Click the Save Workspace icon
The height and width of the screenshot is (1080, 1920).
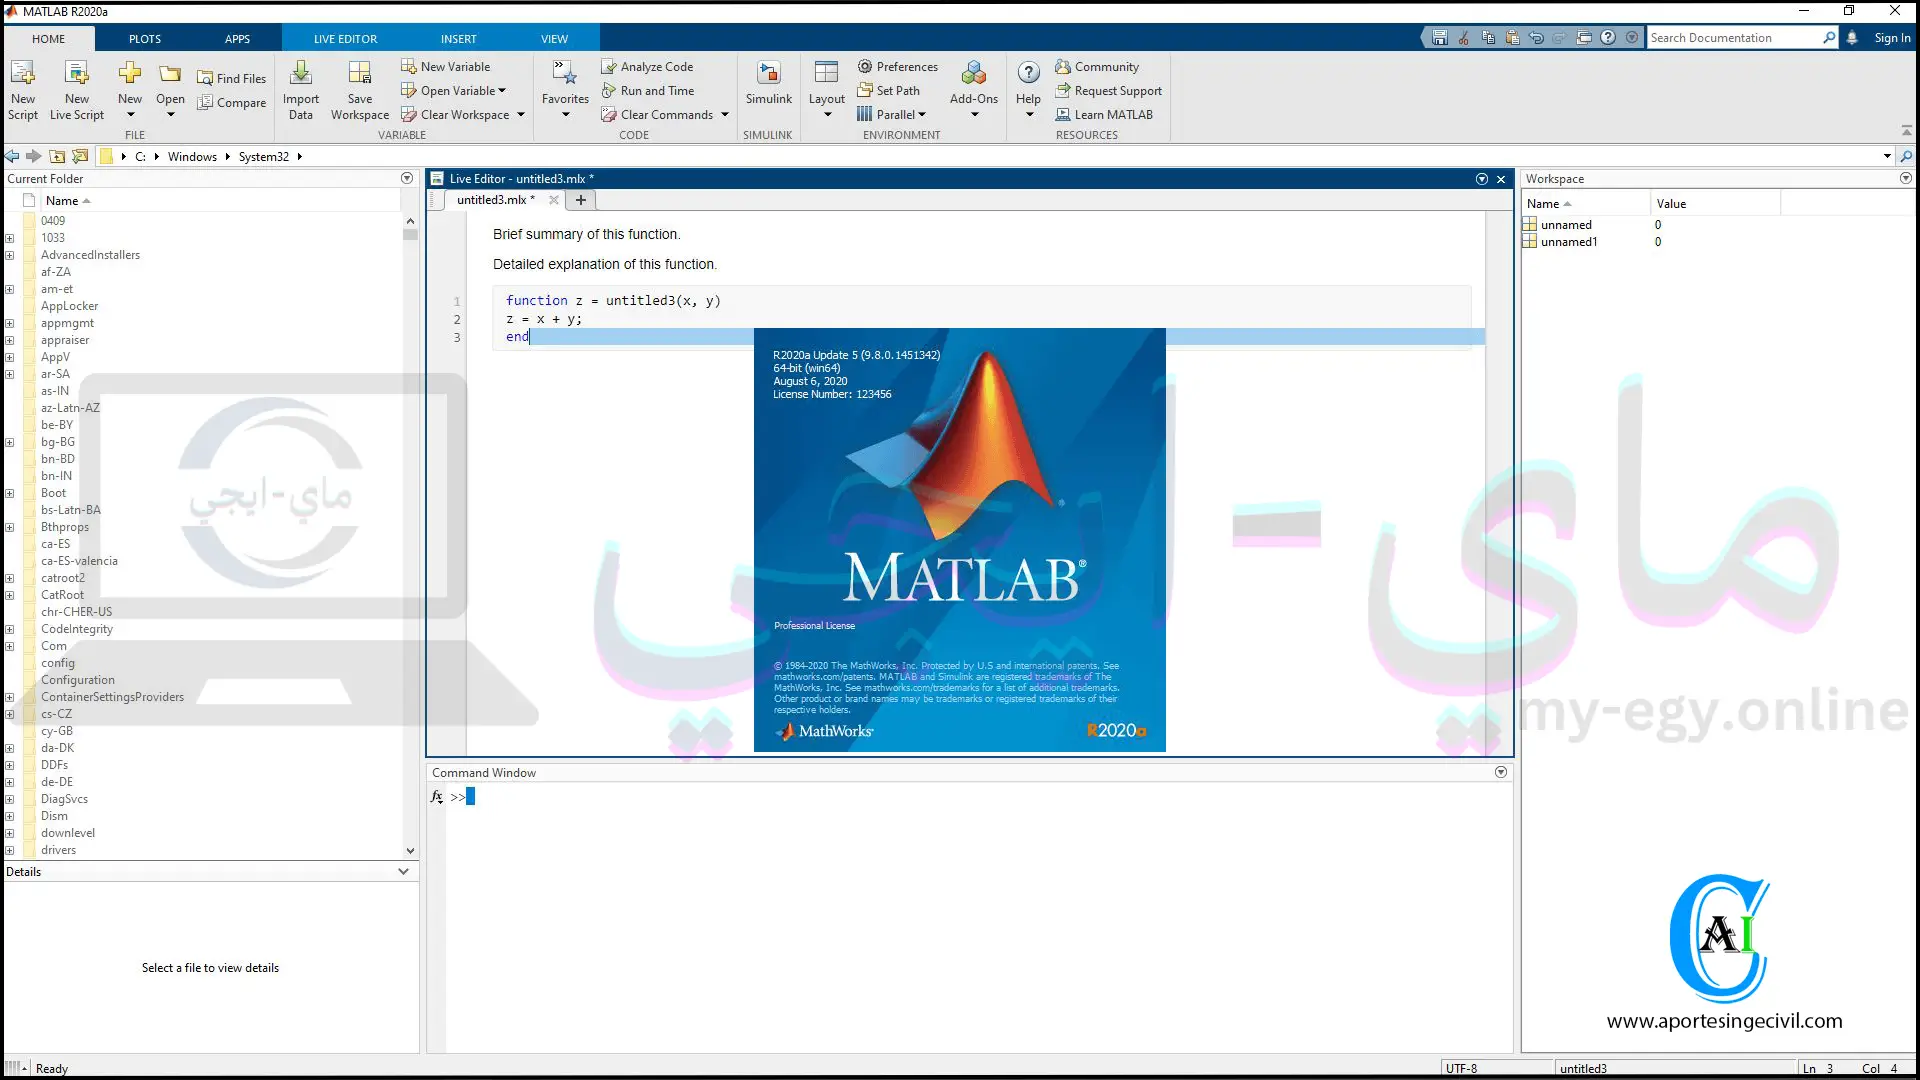tap(360, 90)
